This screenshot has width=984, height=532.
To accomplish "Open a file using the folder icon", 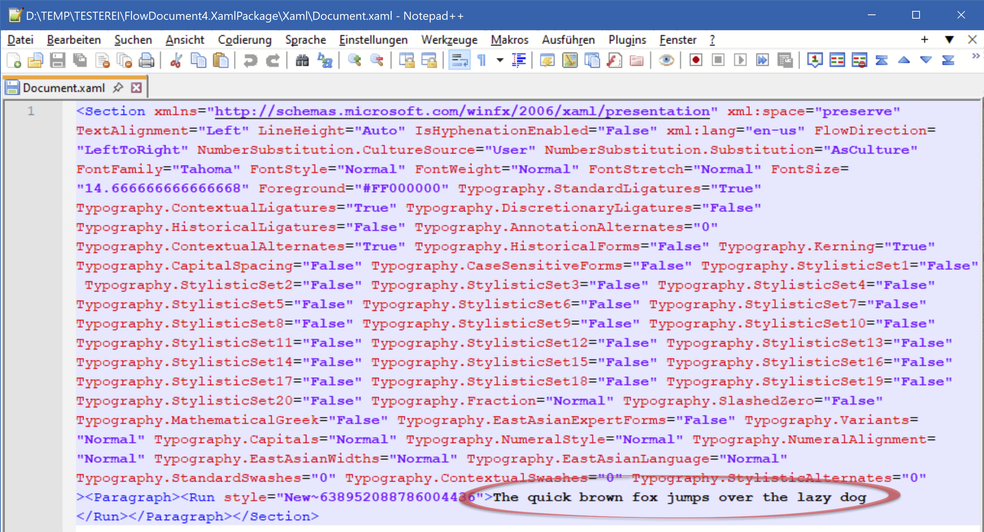I will click(36, 61).
